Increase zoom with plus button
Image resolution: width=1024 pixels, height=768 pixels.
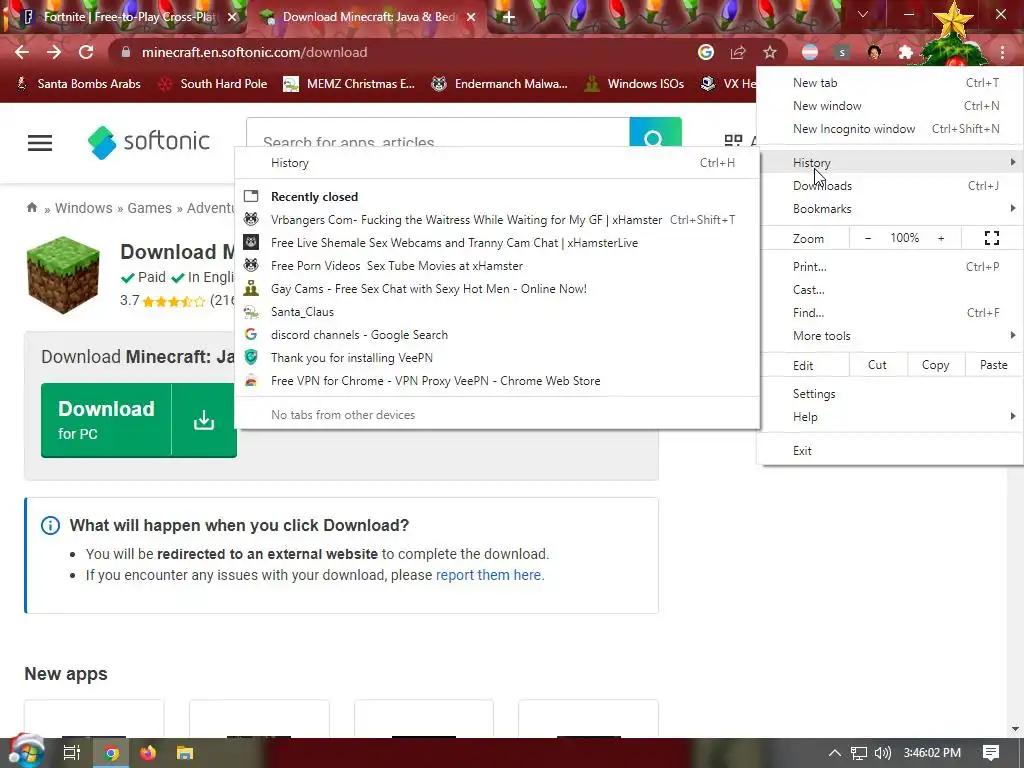(941, 238)
